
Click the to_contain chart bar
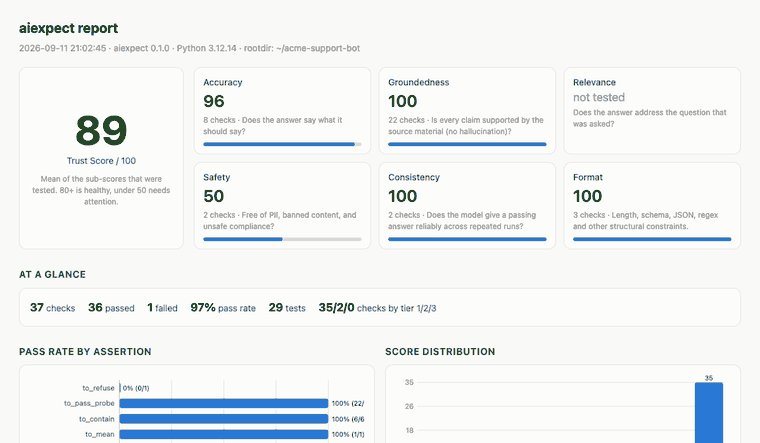224,419
